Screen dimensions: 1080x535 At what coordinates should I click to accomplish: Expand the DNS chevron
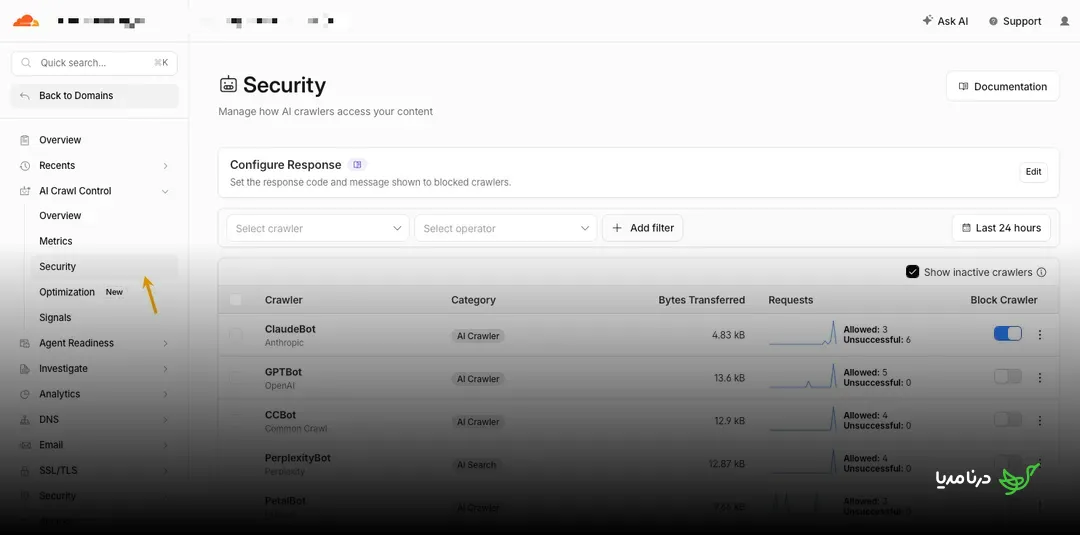pyautogui.click(x=165, y=419)
